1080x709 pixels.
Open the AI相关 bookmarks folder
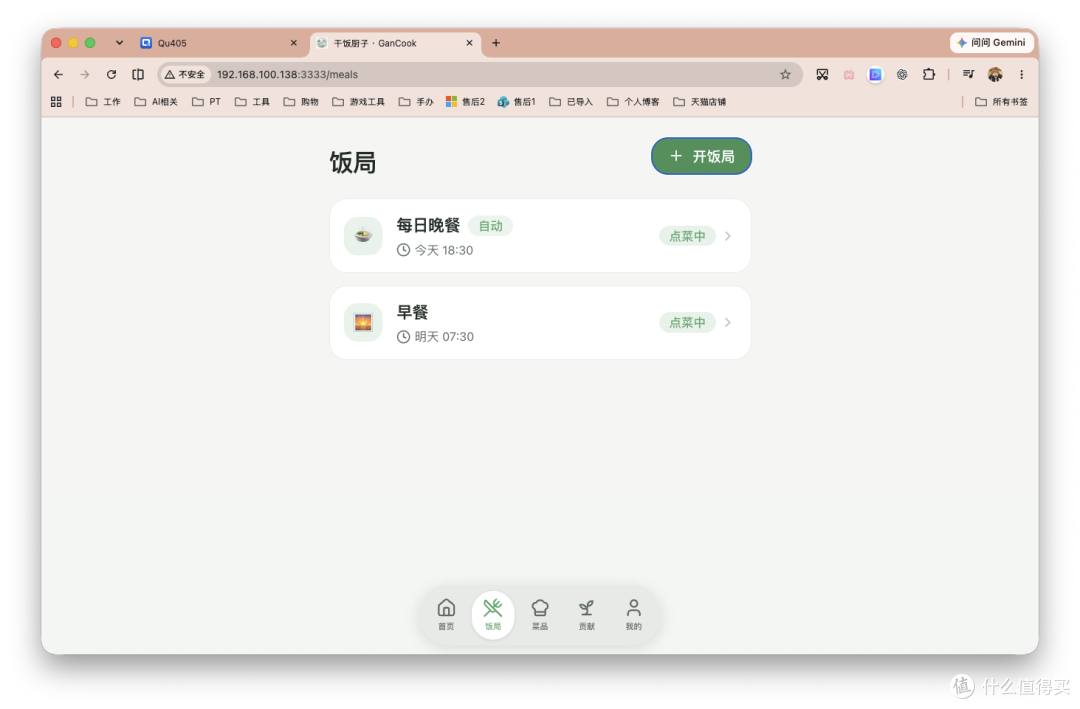point(156,102)
